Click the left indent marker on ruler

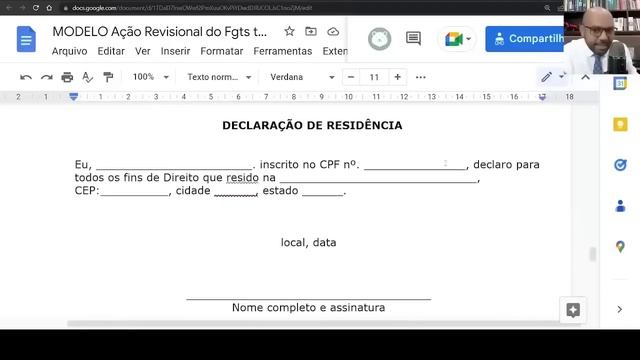73,97
